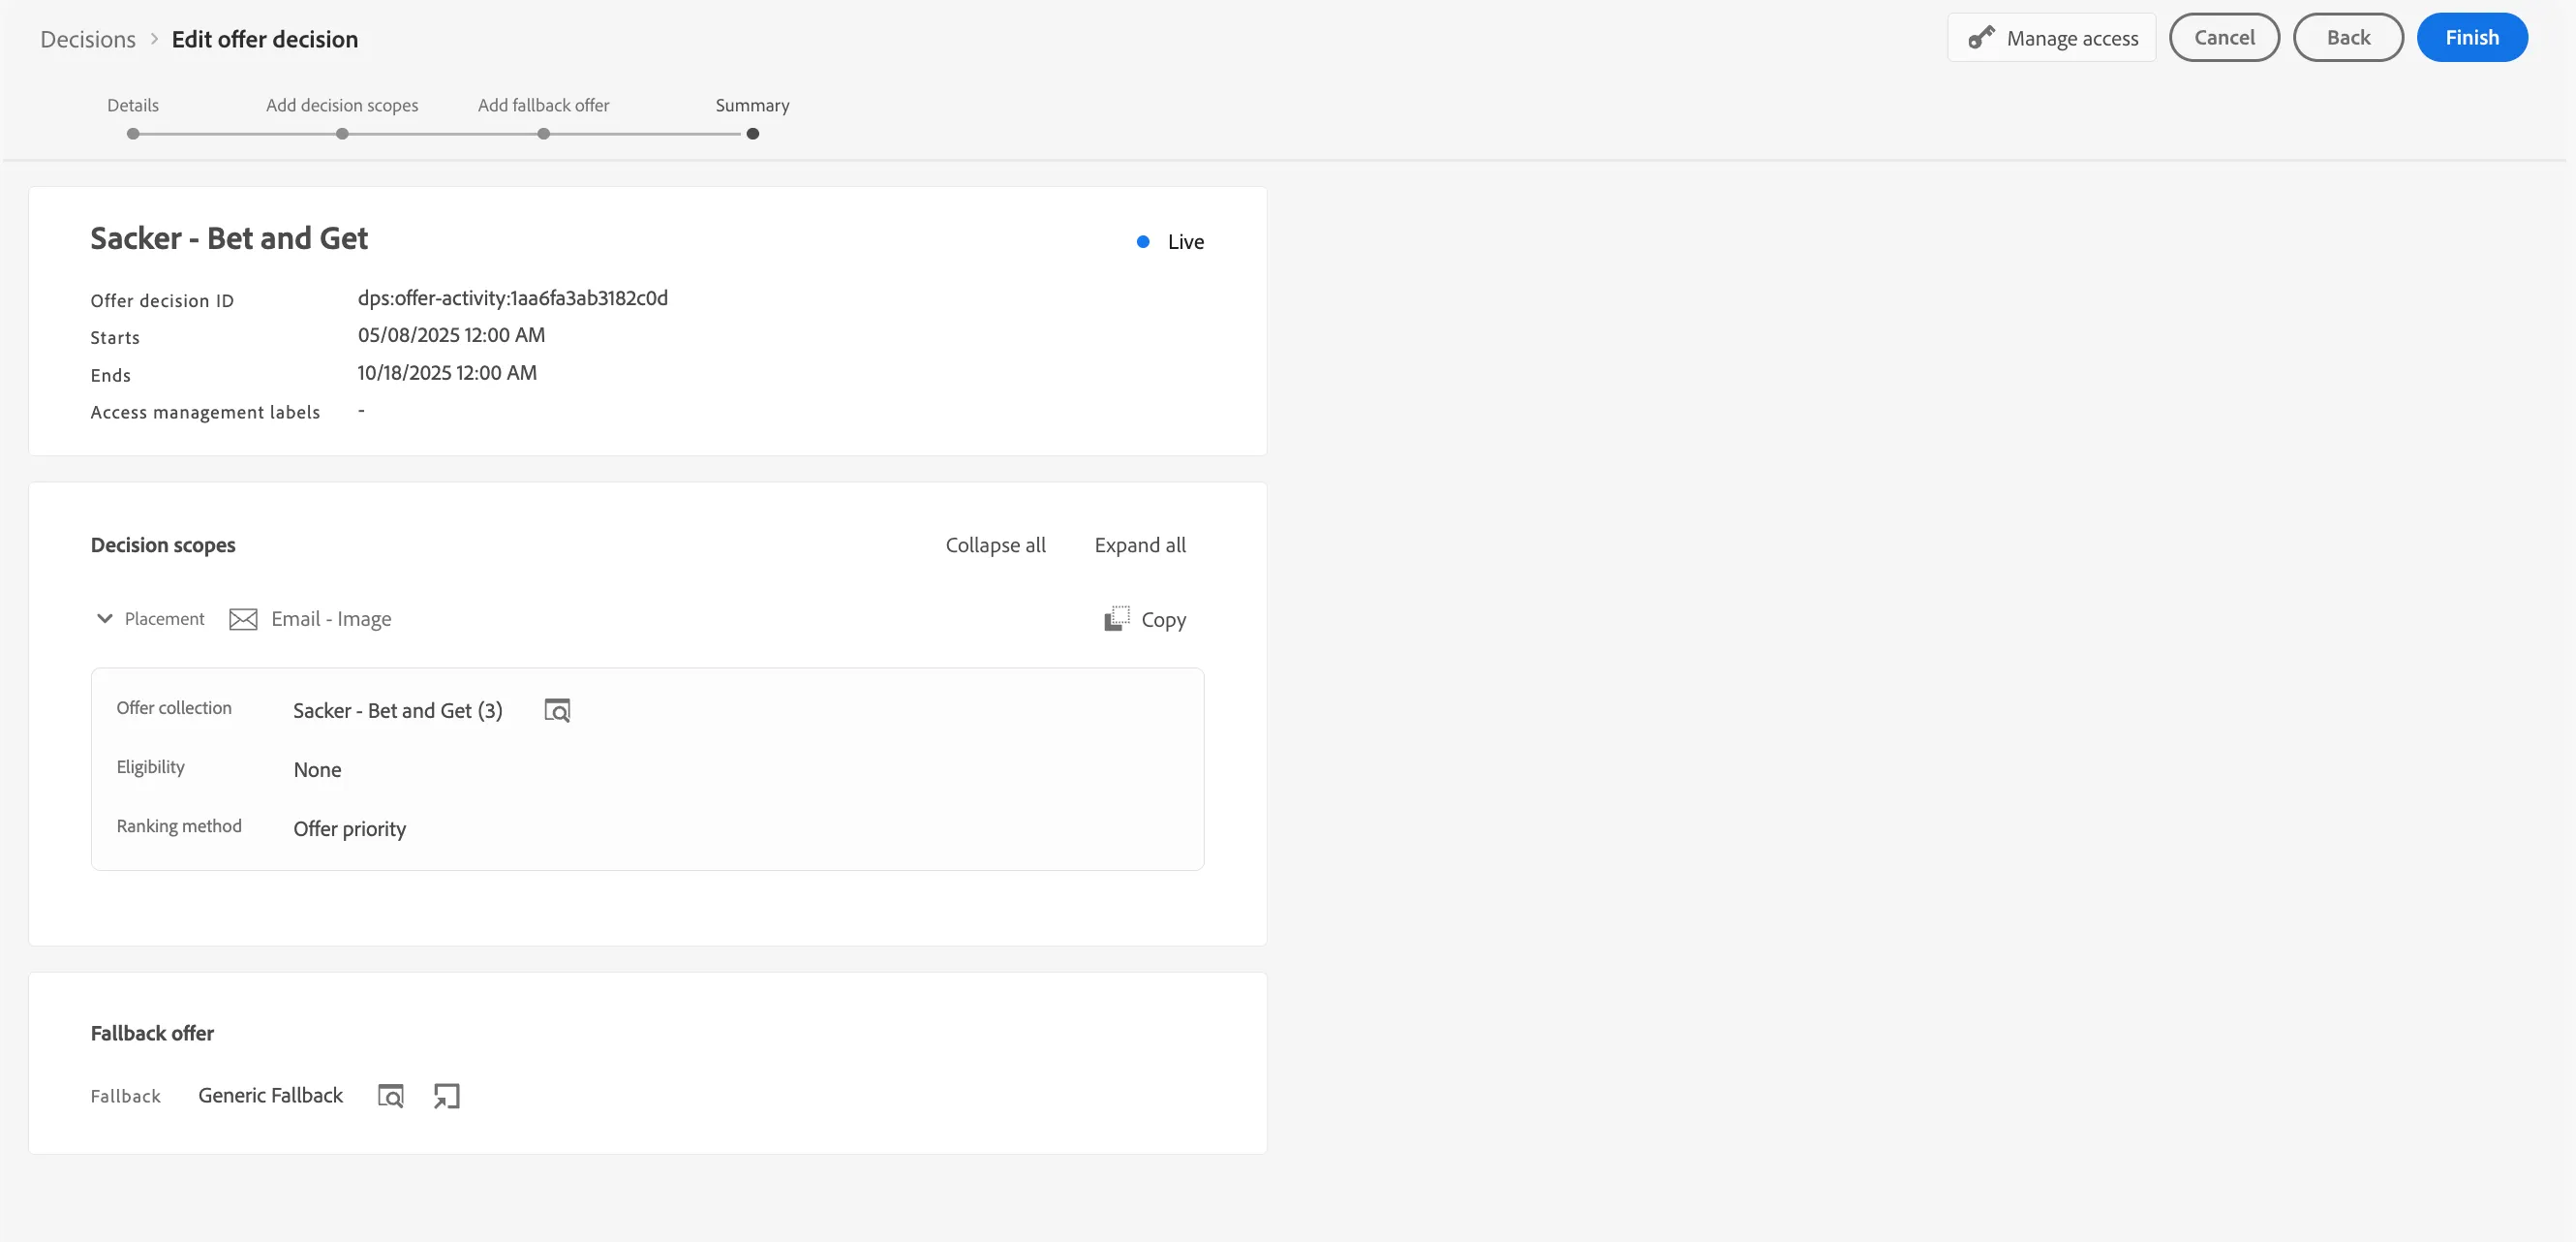2576x1242 pixels.
Task: Click the Add decision scopes step dot
Action: (342, 134)
